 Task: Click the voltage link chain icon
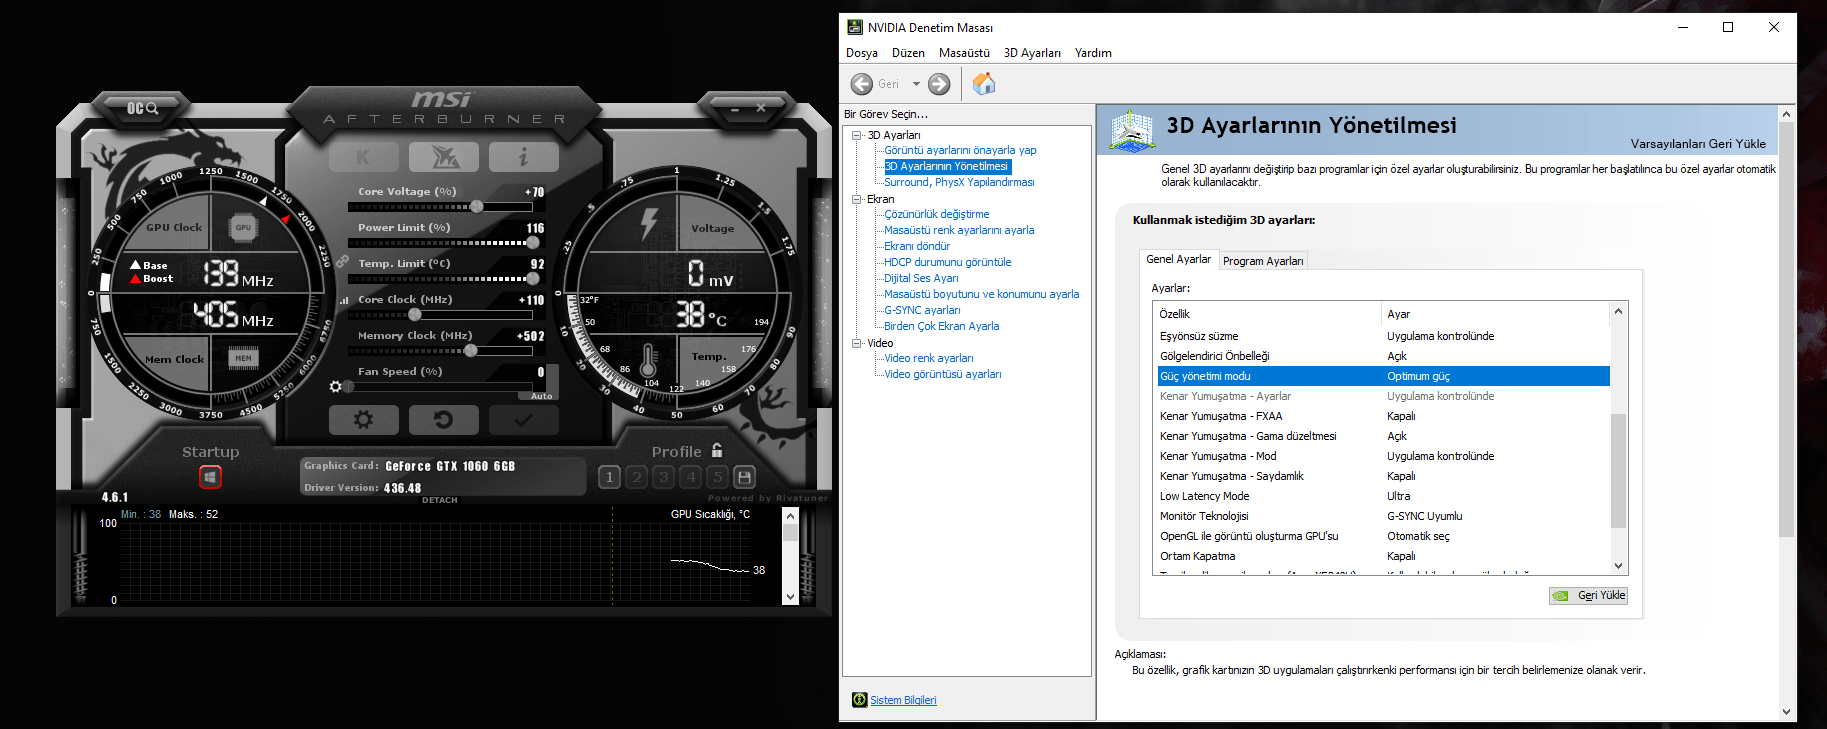[x=342, y=262]
